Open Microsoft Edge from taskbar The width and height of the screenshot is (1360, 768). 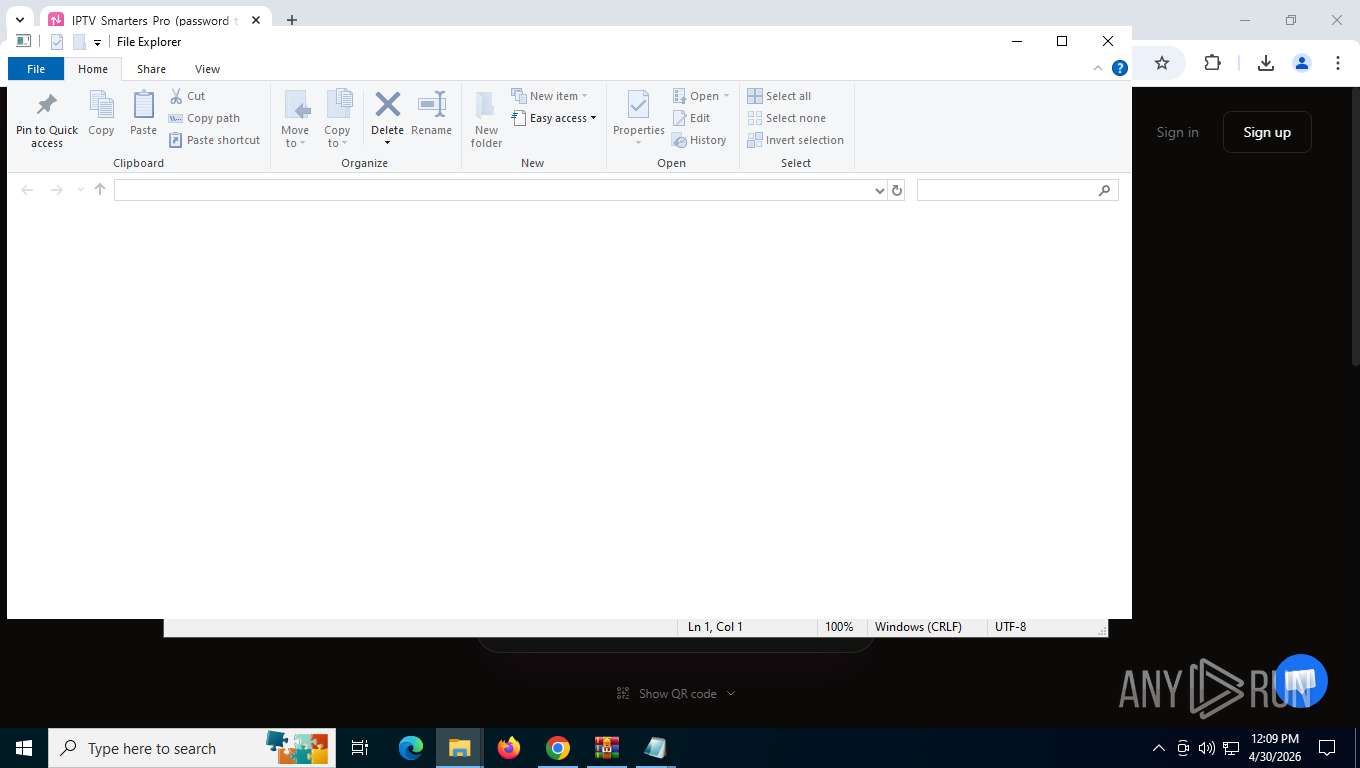(x=411, y=748)
